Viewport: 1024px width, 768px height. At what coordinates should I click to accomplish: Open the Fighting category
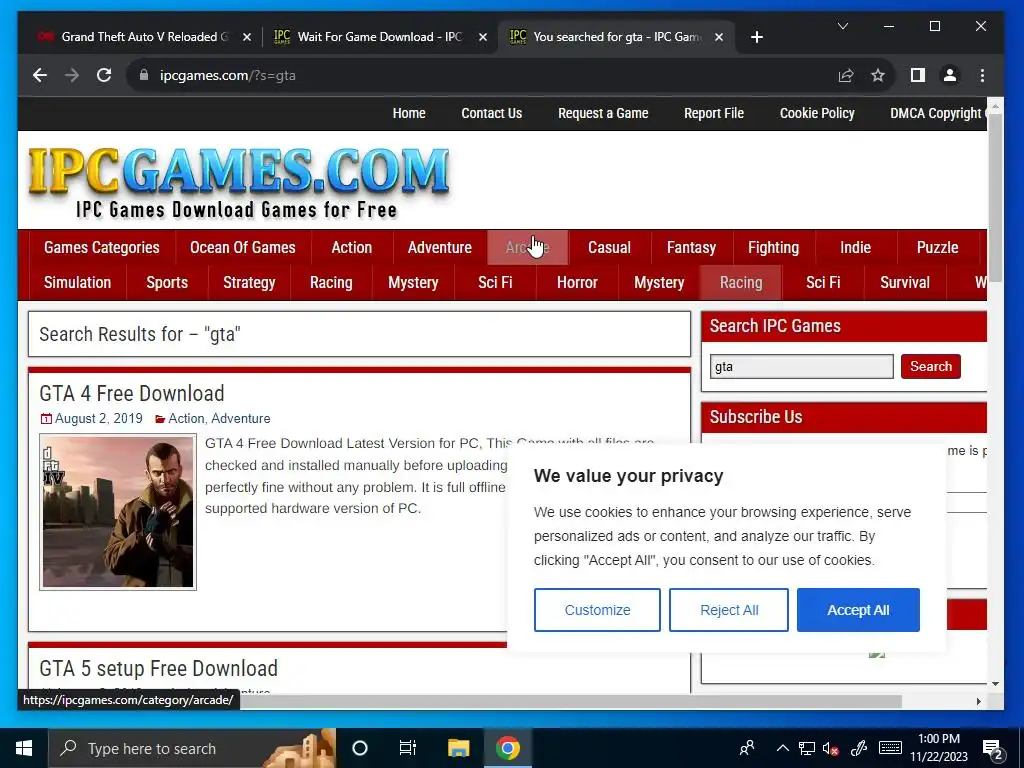click(x=773, y=248)
